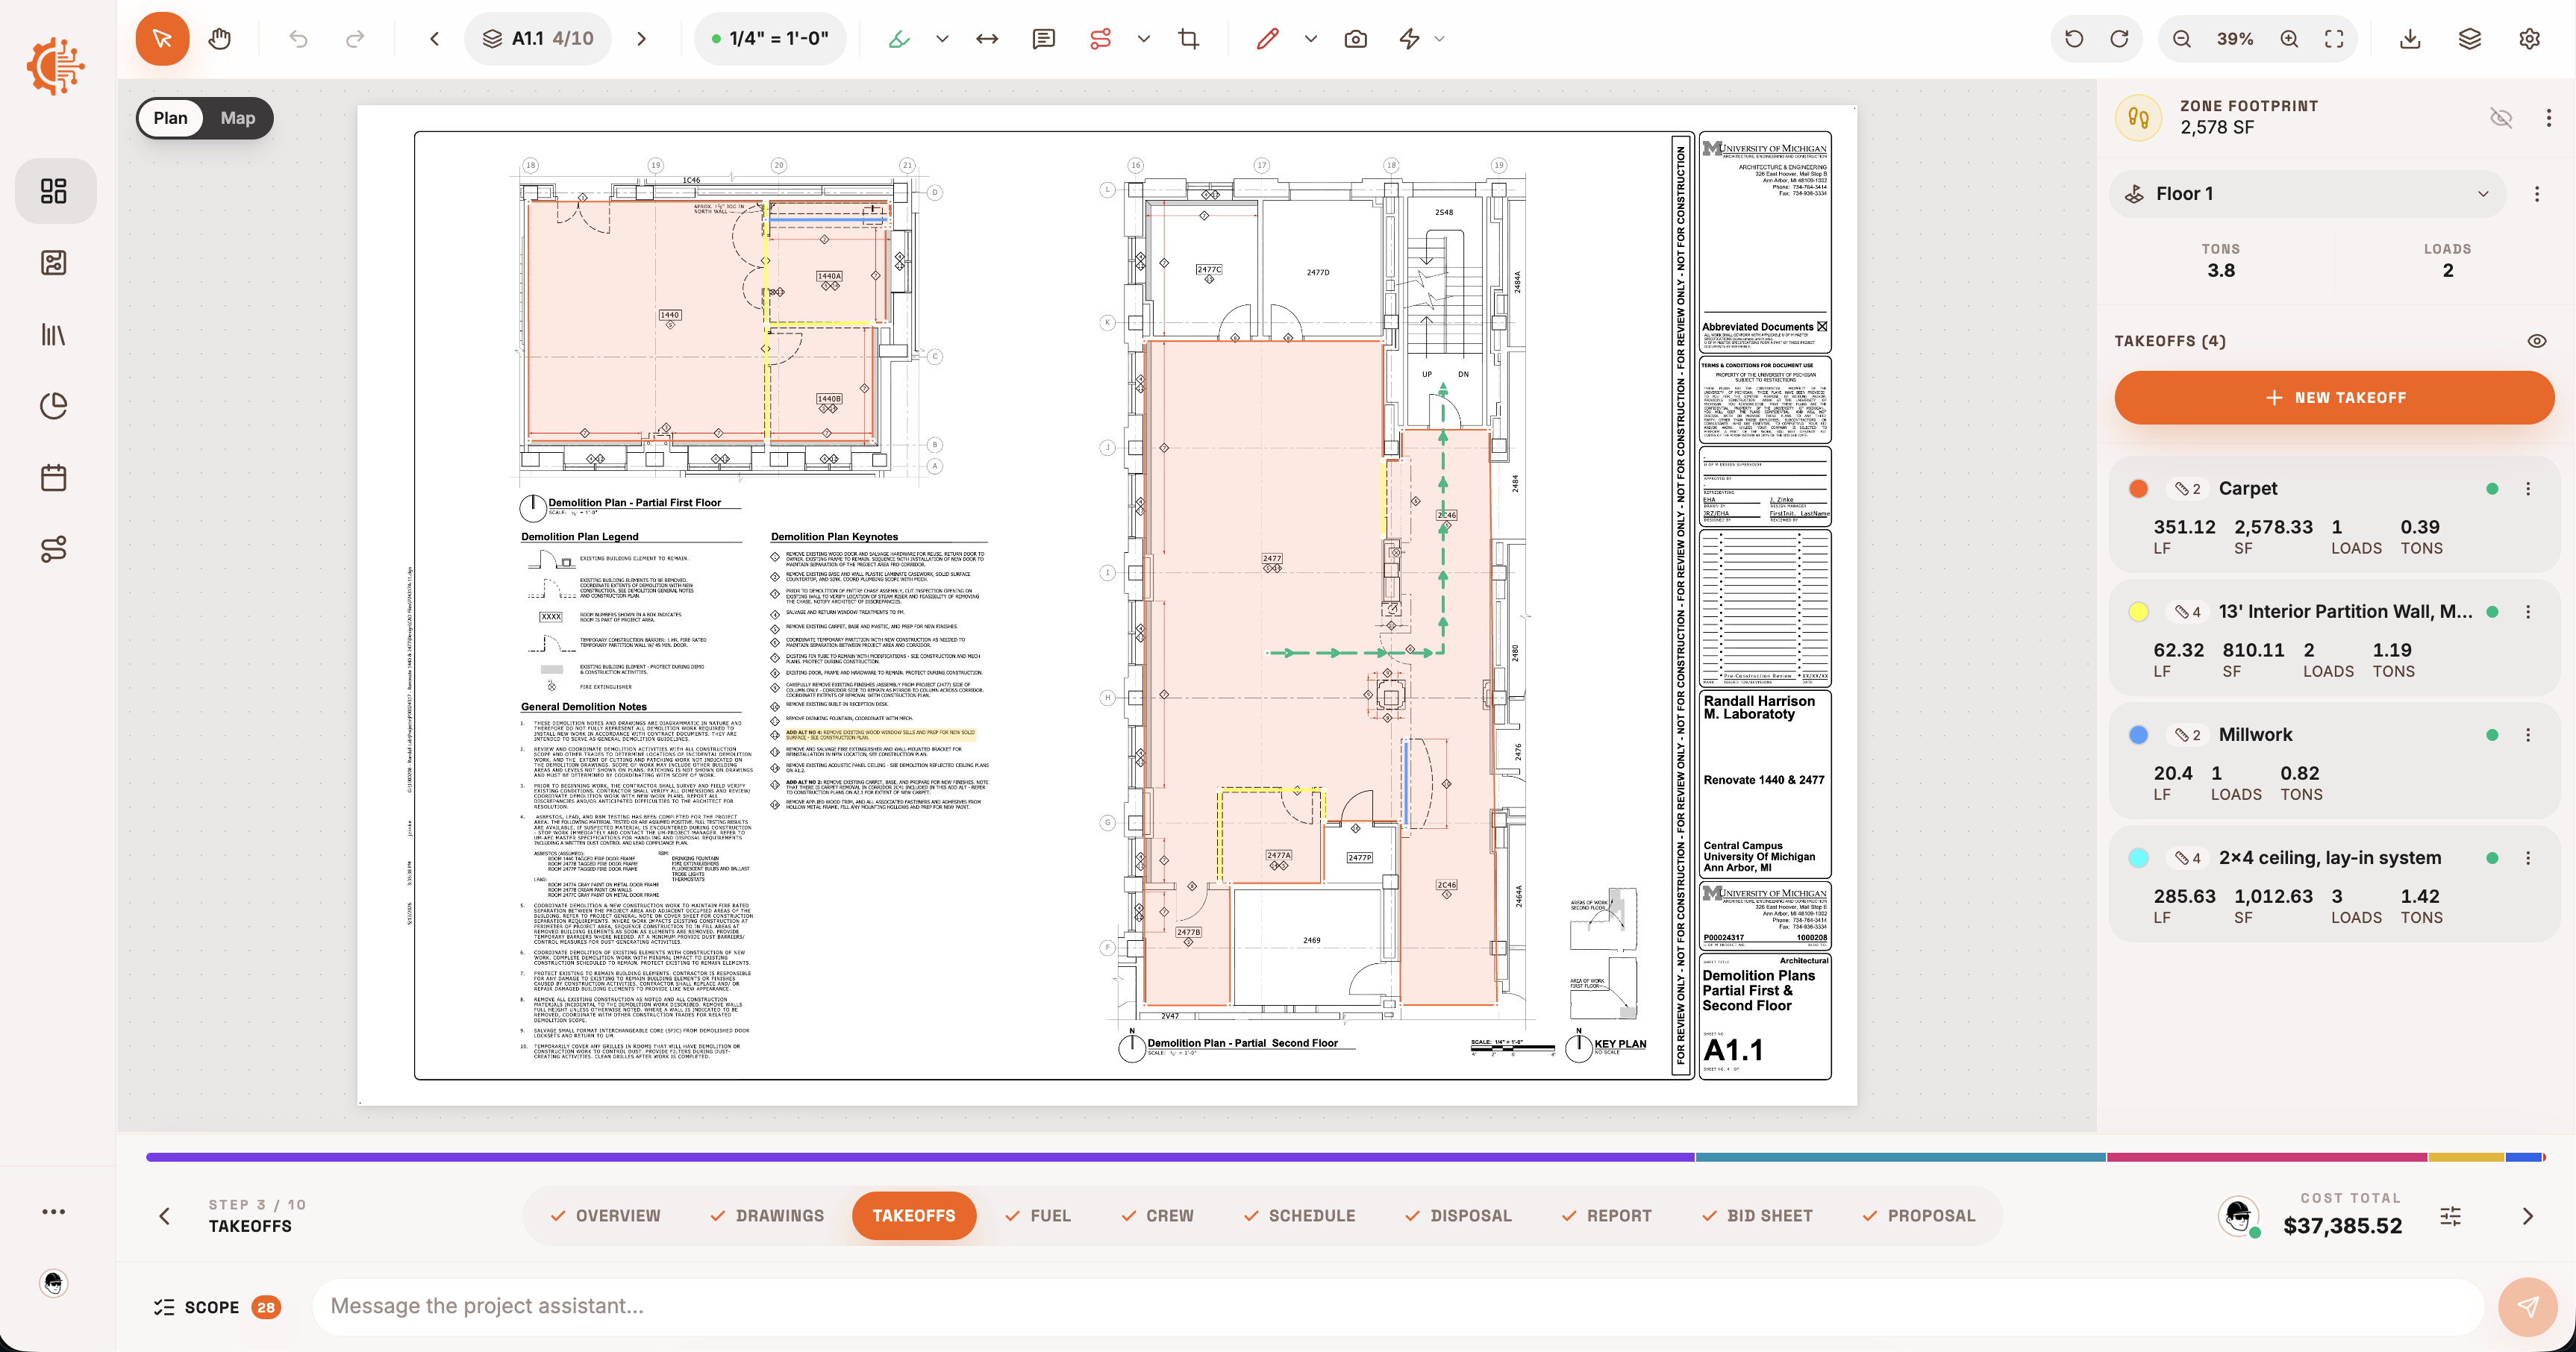Rotate drawing counterclockwise
Image resolution: width=2576 pixels, height=1352 pixels.
tap(2074, 39)
